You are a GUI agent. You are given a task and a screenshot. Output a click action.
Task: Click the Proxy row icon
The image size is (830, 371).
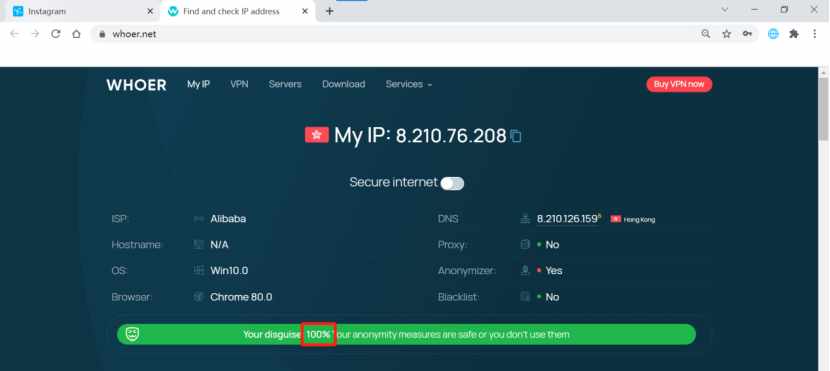tap(525, 245)
